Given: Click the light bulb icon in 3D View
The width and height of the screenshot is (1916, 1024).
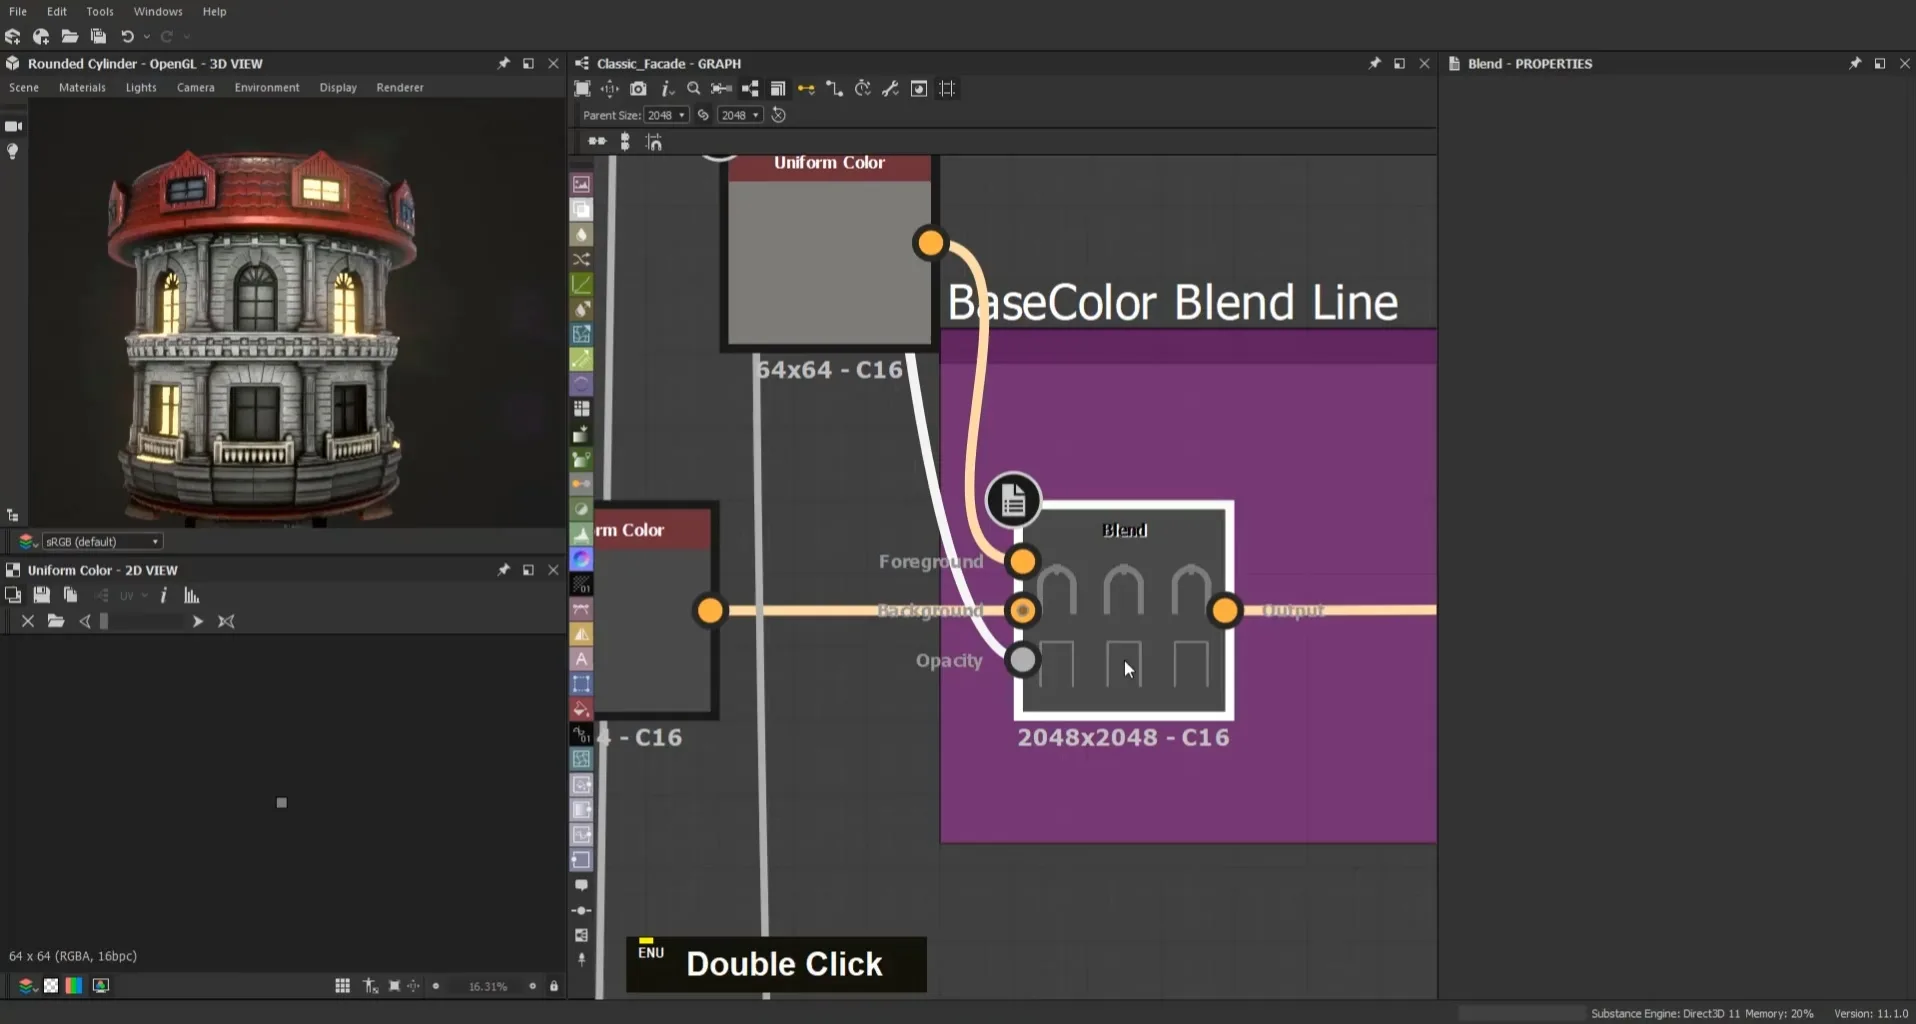Looking at the screenshot, I should pyautogui.click(x=13, y=152).
